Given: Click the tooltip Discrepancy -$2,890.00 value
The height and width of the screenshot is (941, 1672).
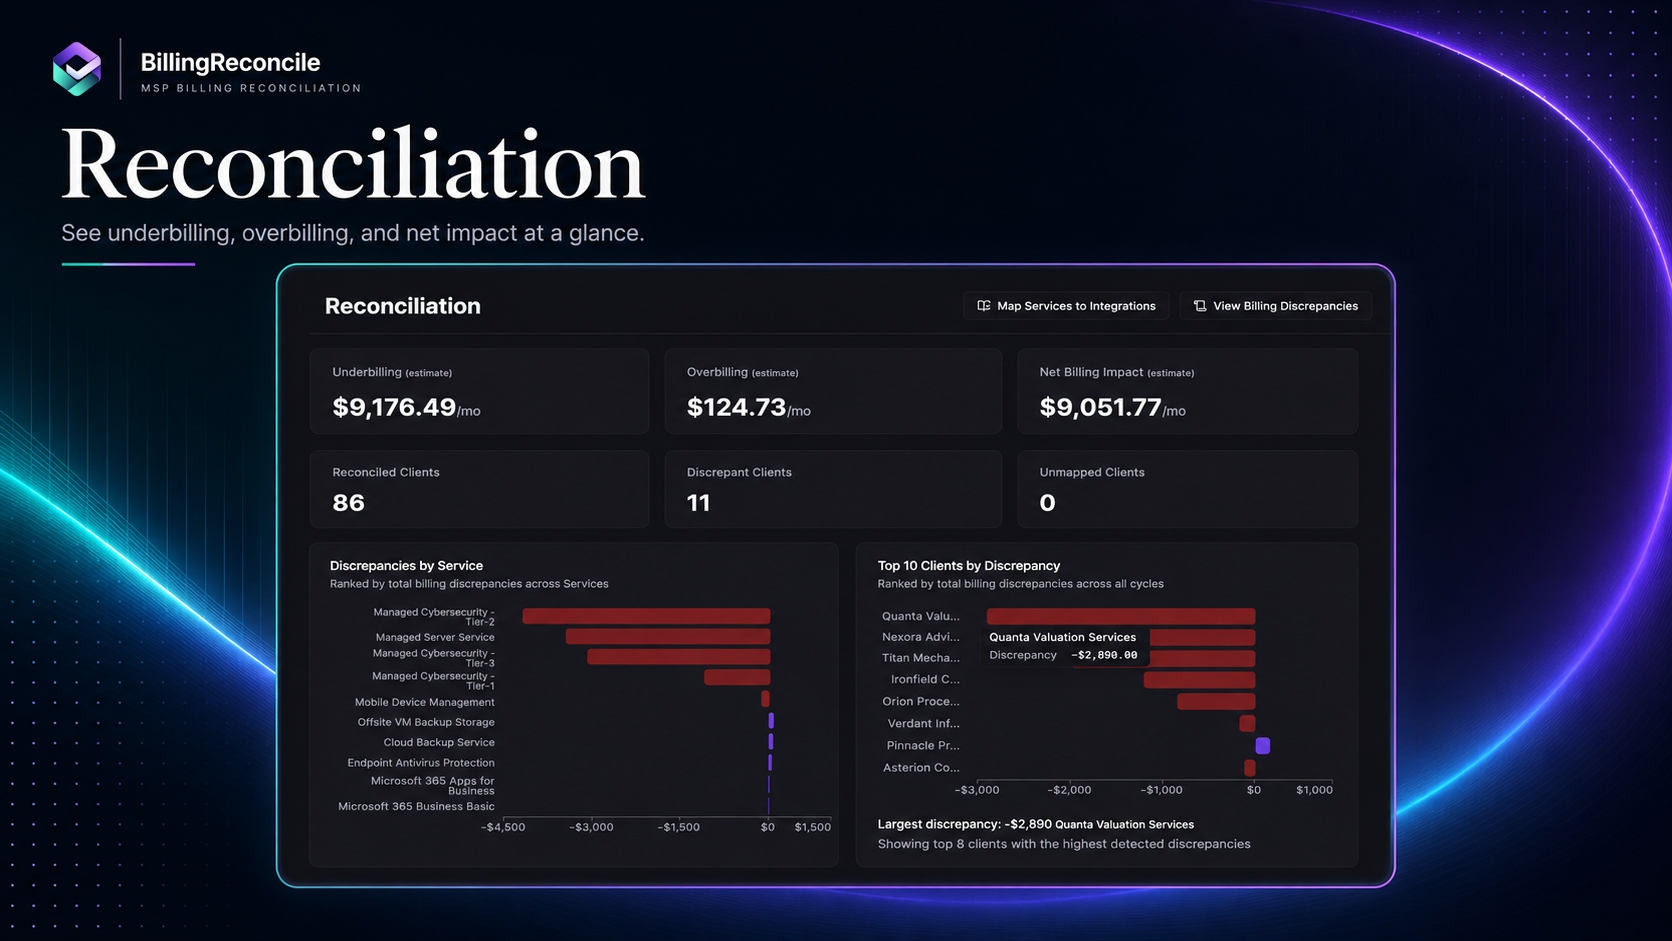Looking at the screenshot, I should tap(1104, 655).
